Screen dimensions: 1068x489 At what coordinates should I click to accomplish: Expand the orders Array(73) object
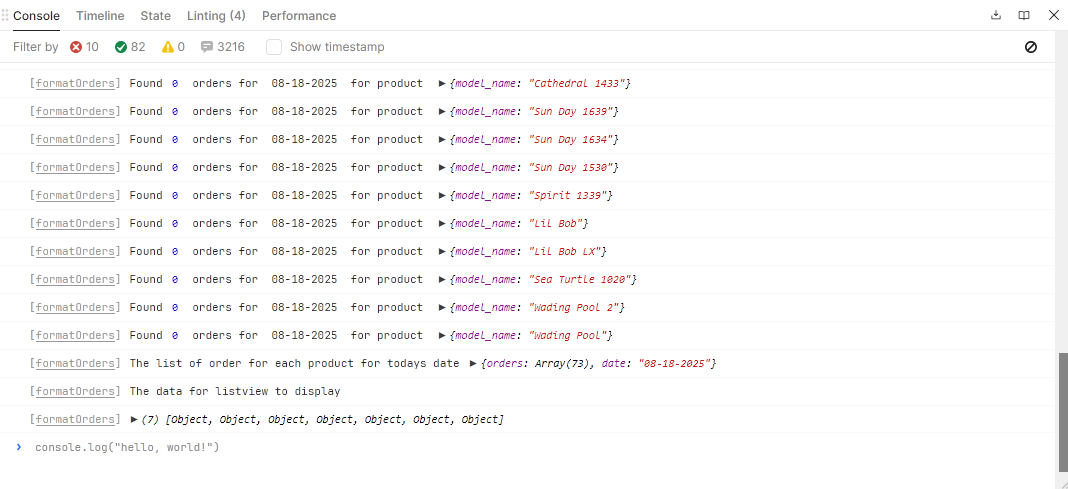point(473,363)
